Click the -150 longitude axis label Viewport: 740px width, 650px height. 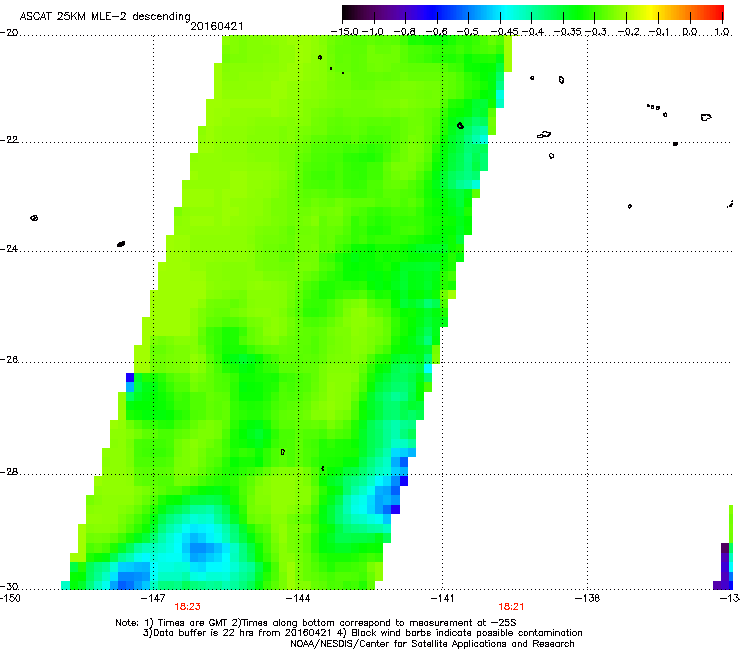[10, 598]
